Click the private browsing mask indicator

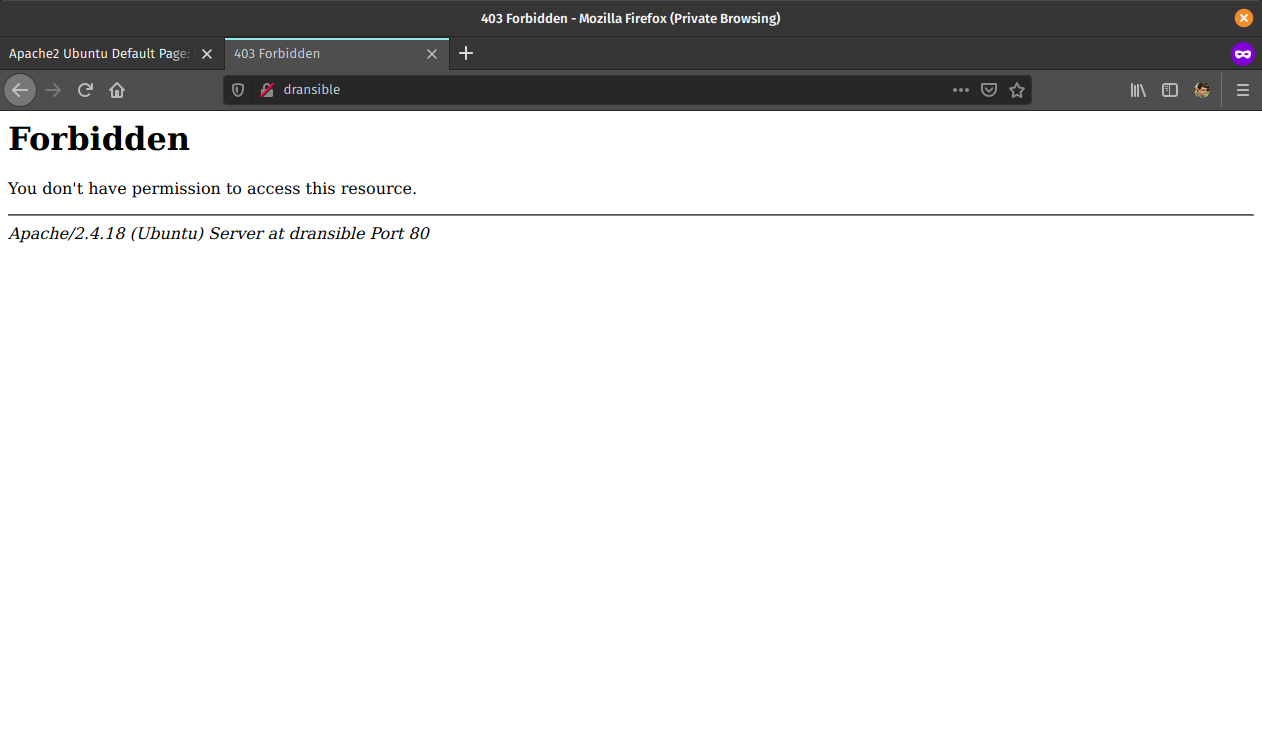pos(1243,54)
